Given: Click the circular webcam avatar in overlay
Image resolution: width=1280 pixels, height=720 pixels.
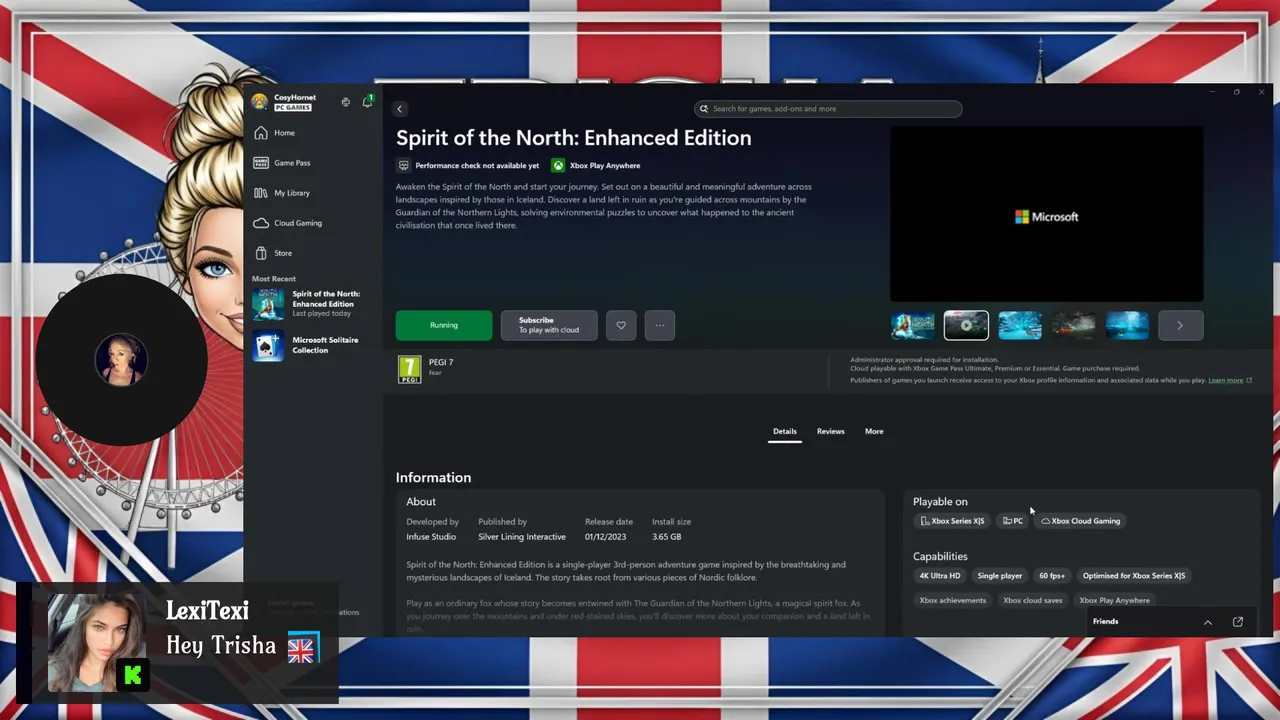Looking at the screenshot, I should (121, 359).
